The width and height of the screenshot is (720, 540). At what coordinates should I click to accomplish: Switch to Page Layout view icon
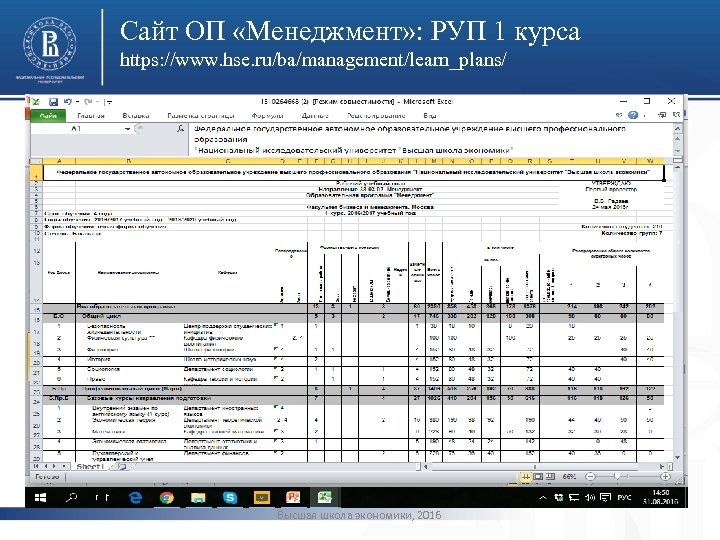point(538,477)
